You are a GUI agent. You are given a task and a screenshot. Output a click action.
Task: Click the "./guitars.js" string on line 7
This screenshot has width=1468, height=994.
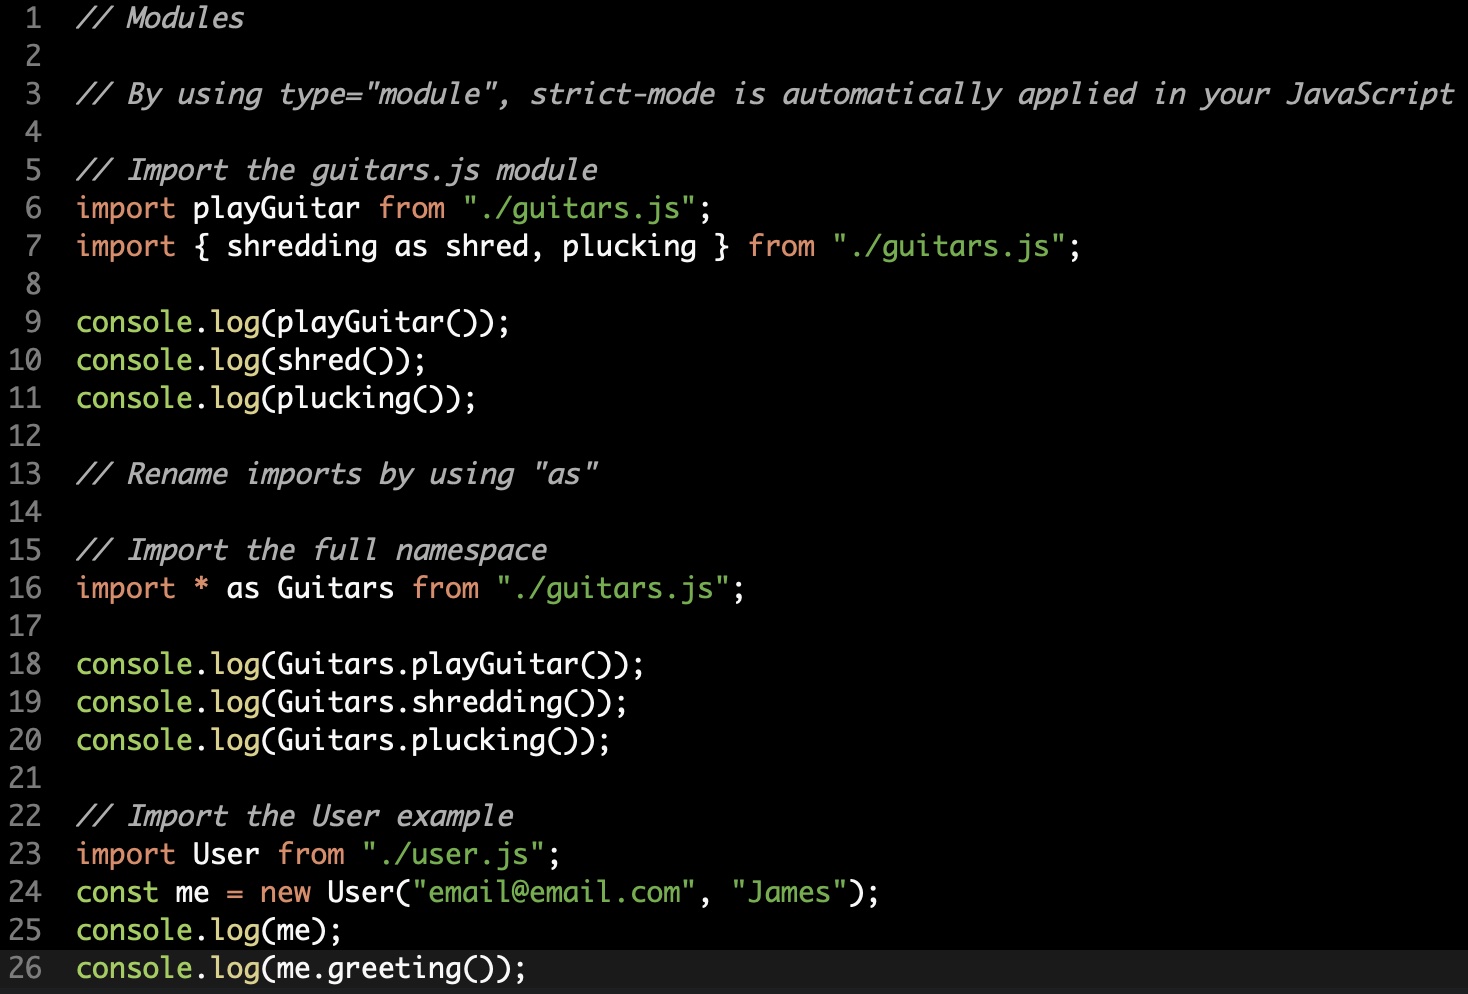[x=949, y=246]
